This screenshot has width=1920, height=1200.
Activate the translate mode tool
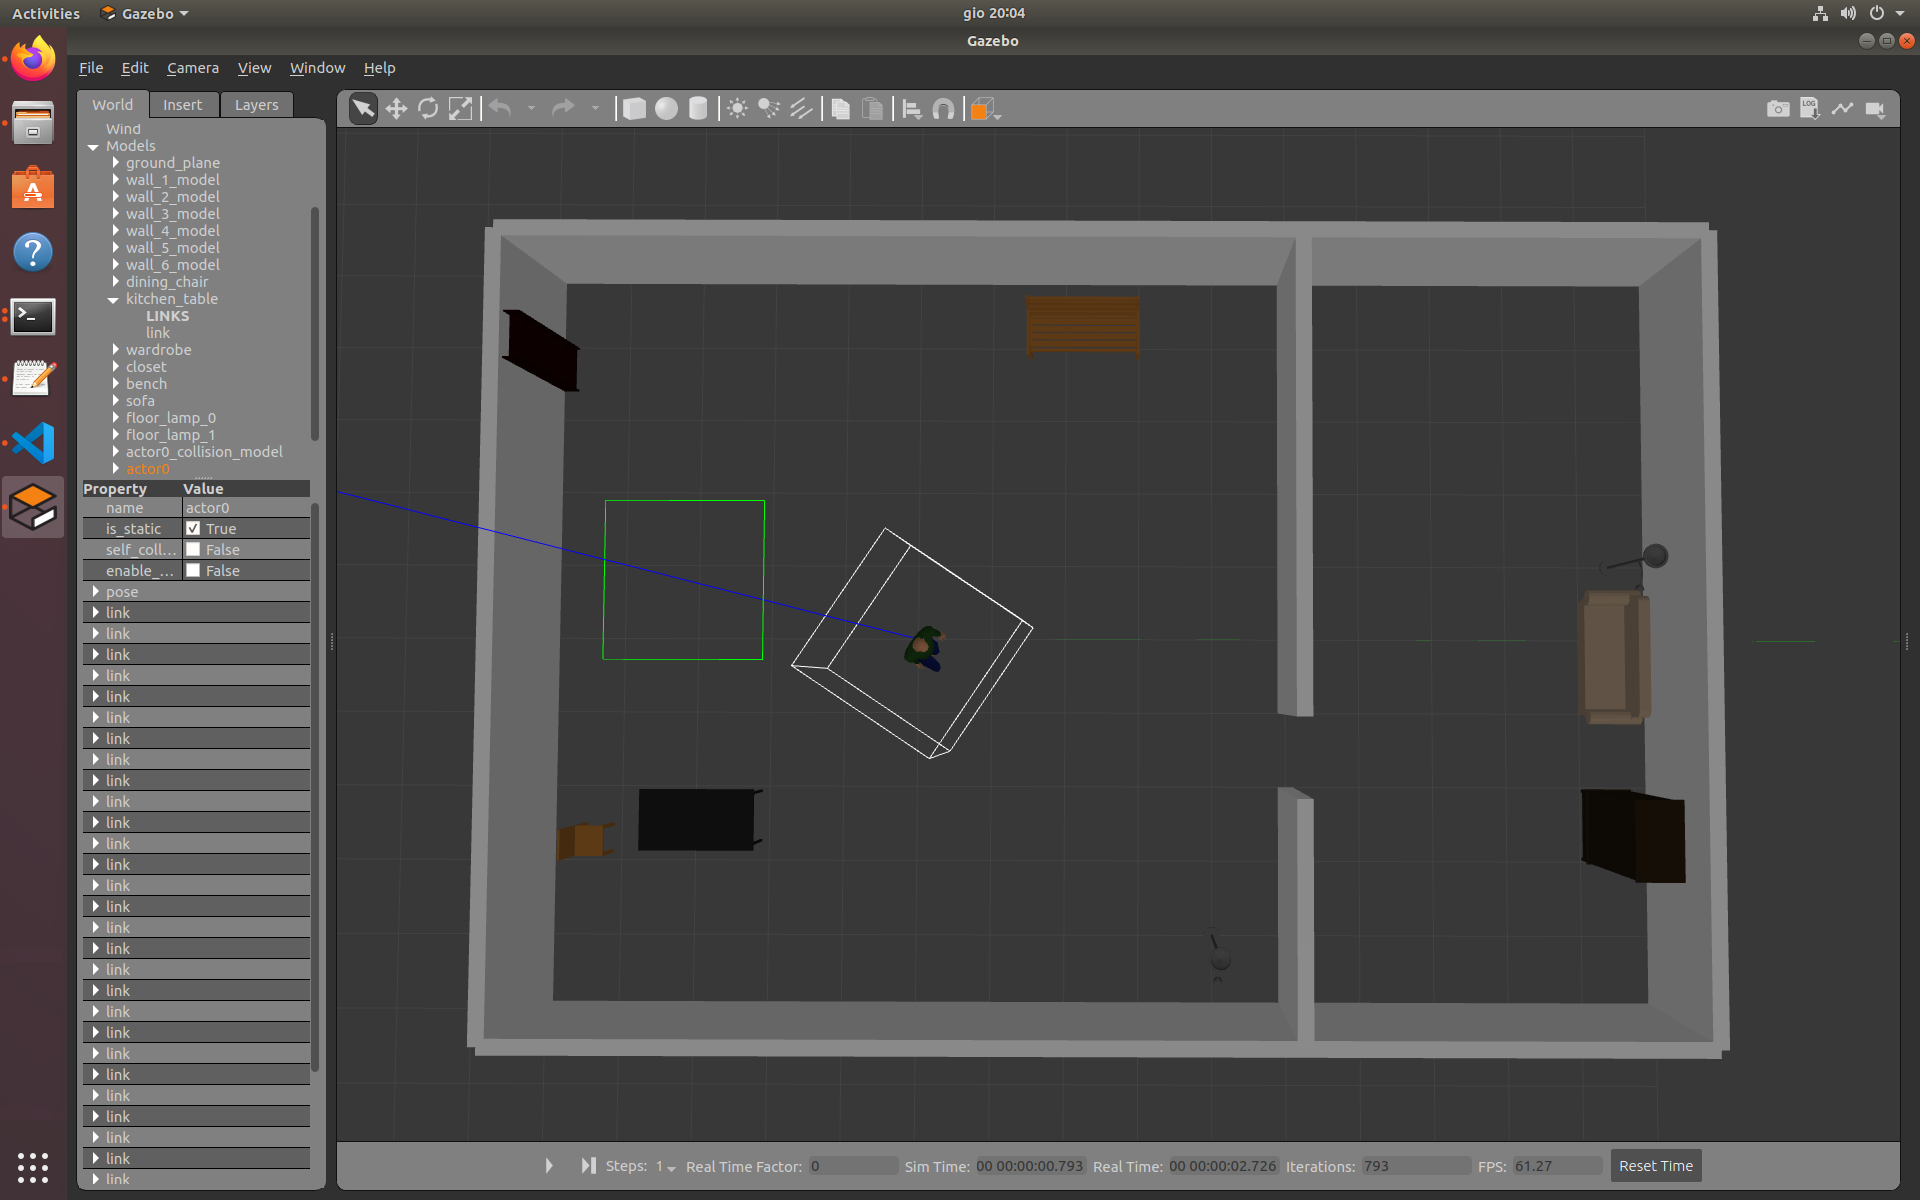[396, 109]
